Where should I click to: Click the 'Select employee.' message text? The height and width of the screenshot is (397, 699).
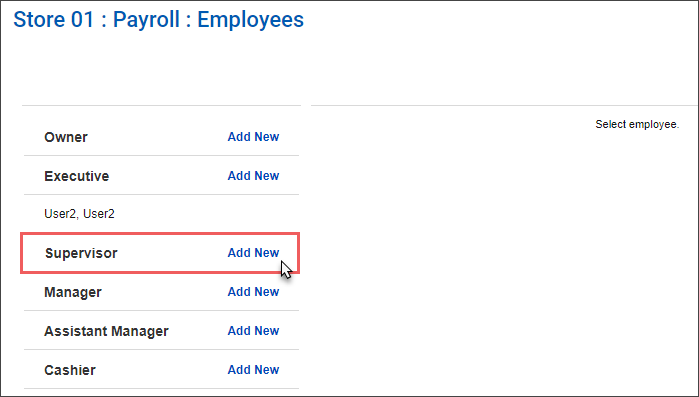[637, 124]
